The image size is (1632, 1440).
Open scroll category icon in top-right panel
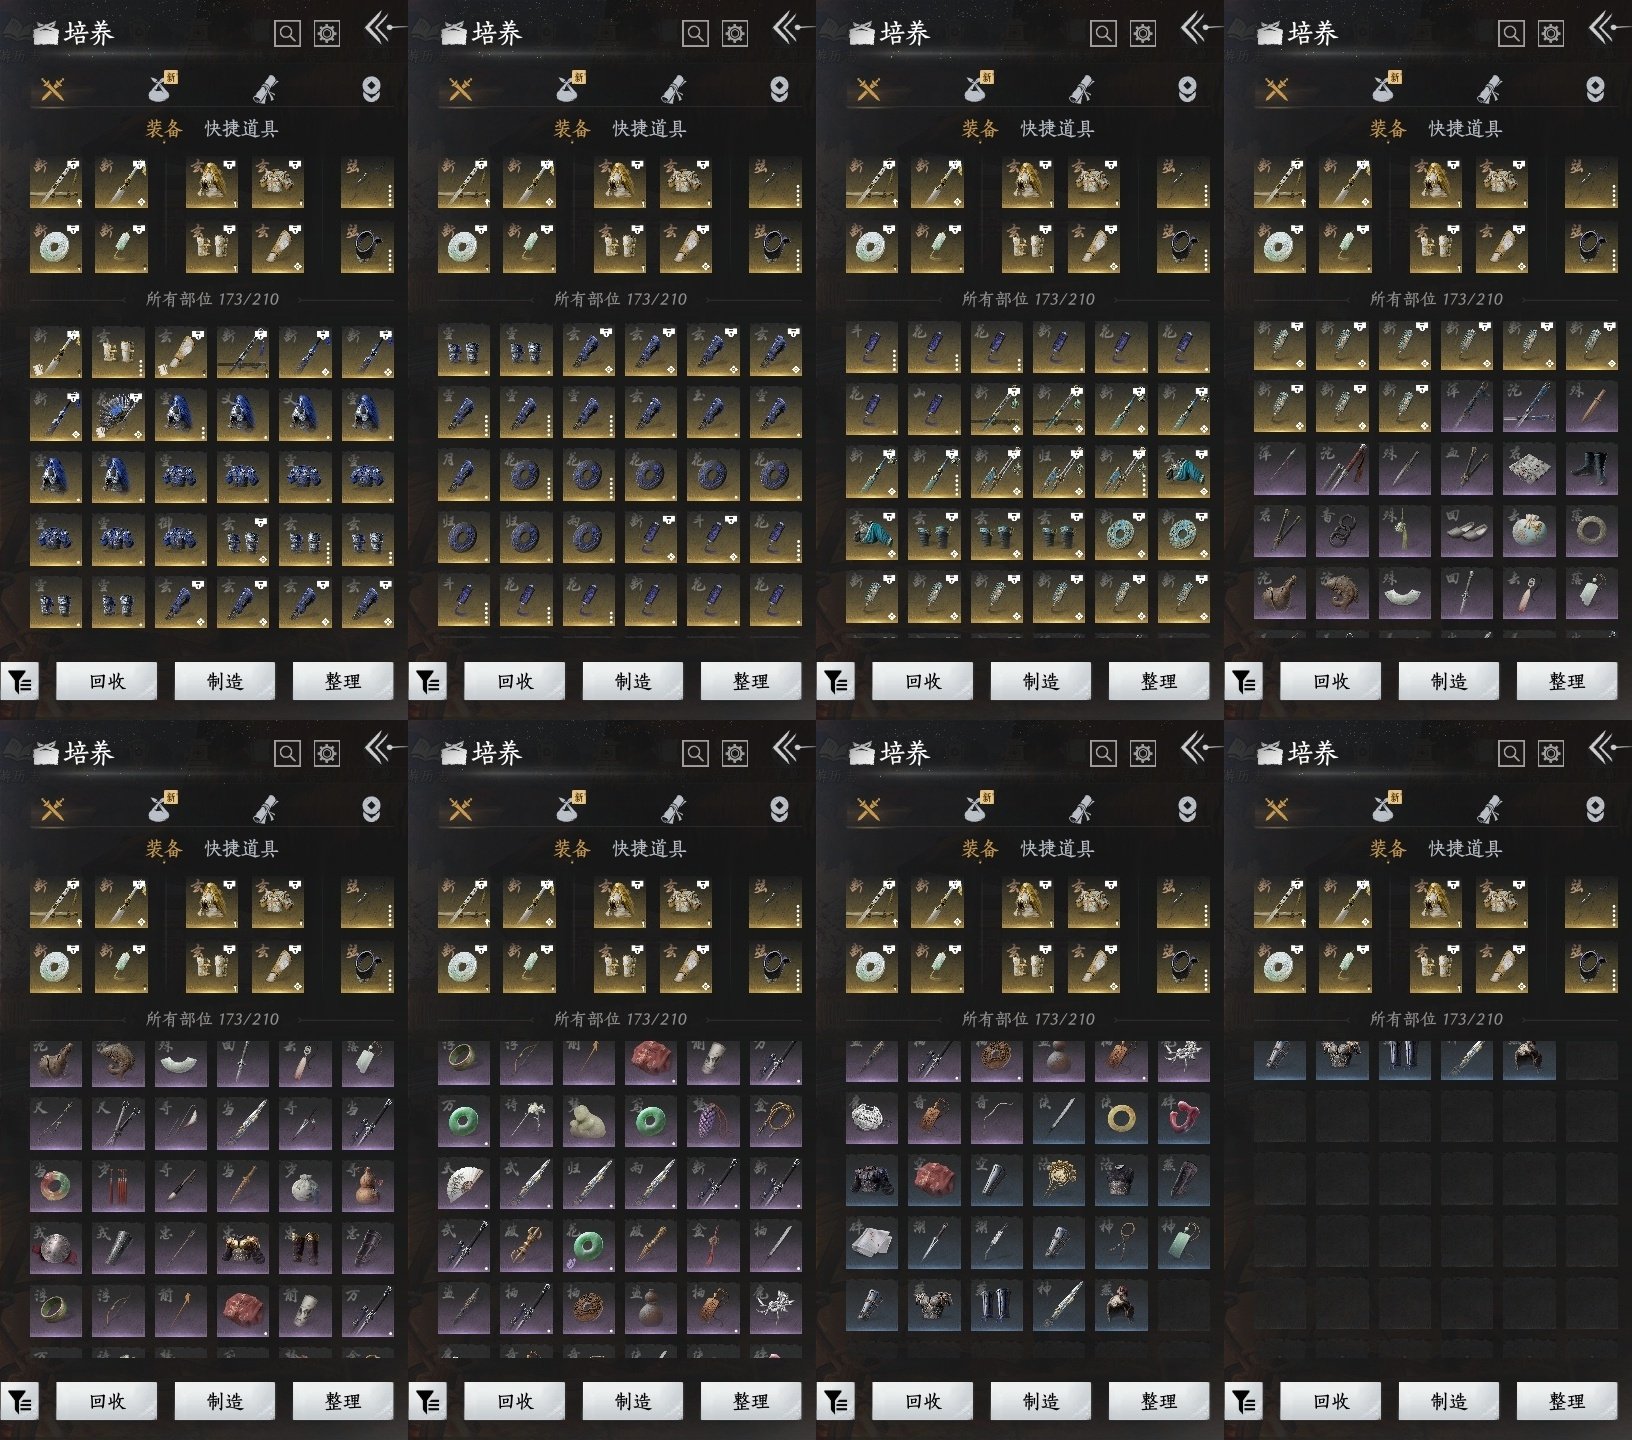[1490, 90]
